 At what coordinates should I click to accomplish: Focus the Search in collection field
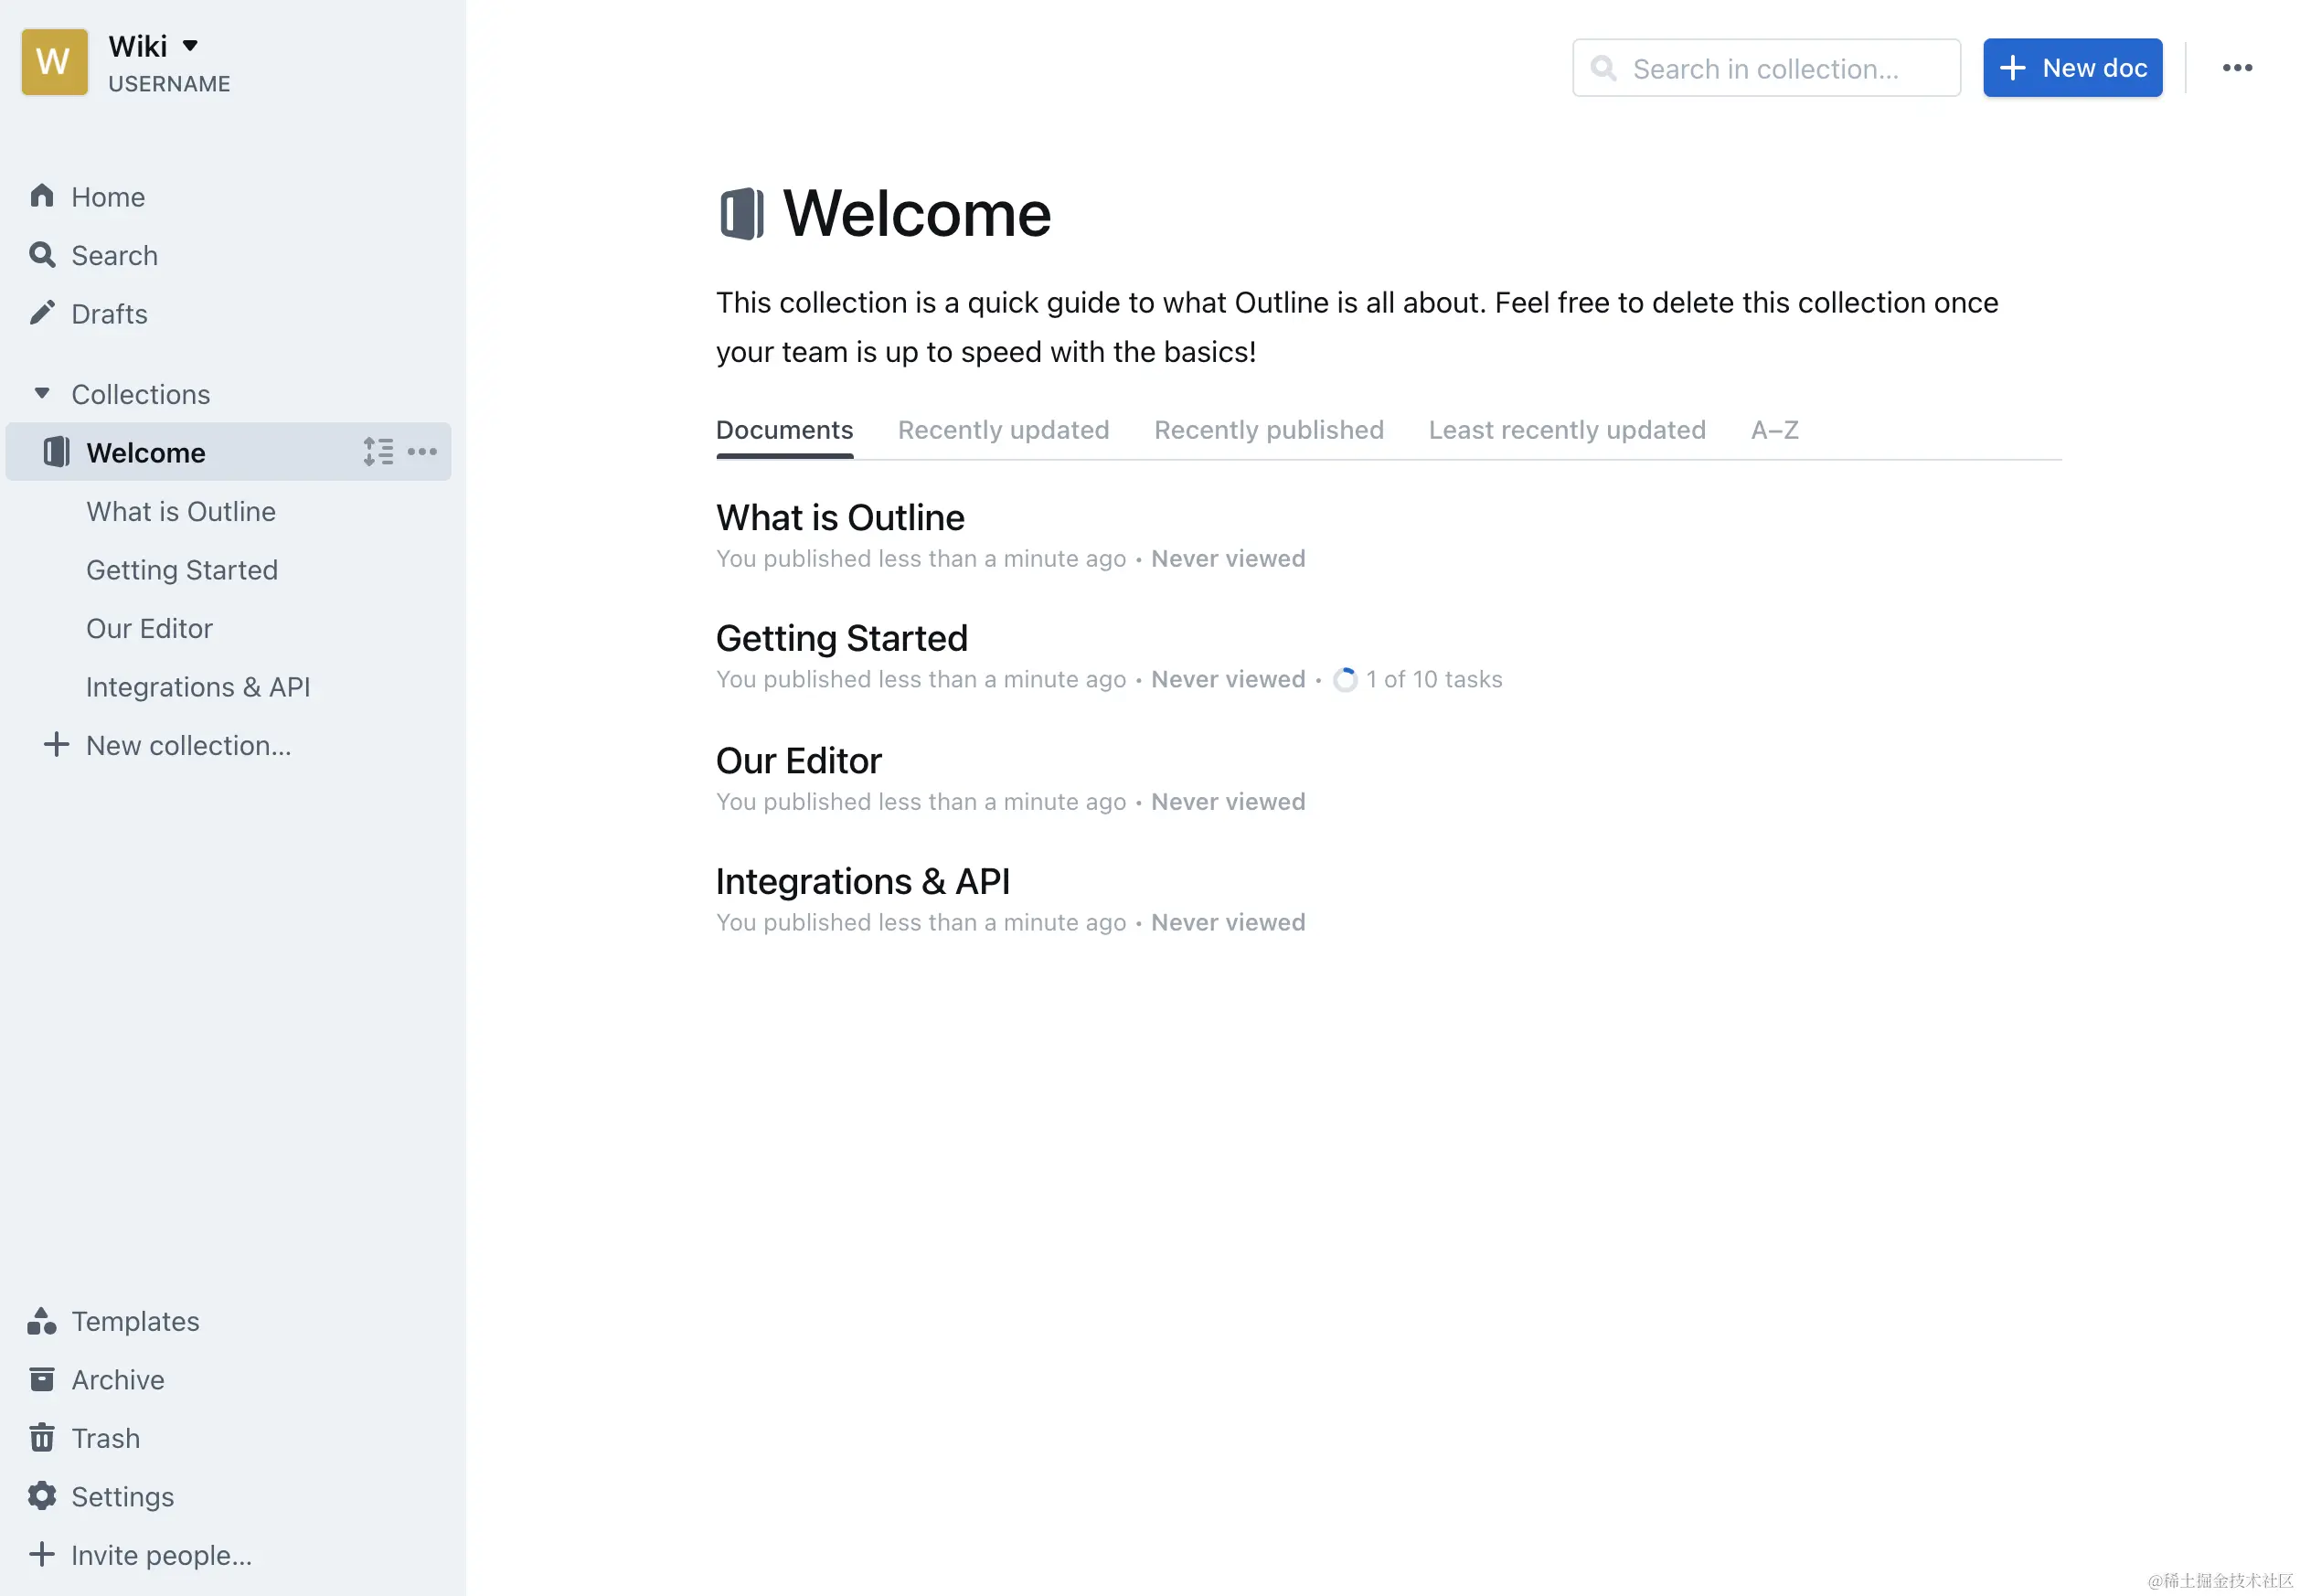click(1765, 68)
